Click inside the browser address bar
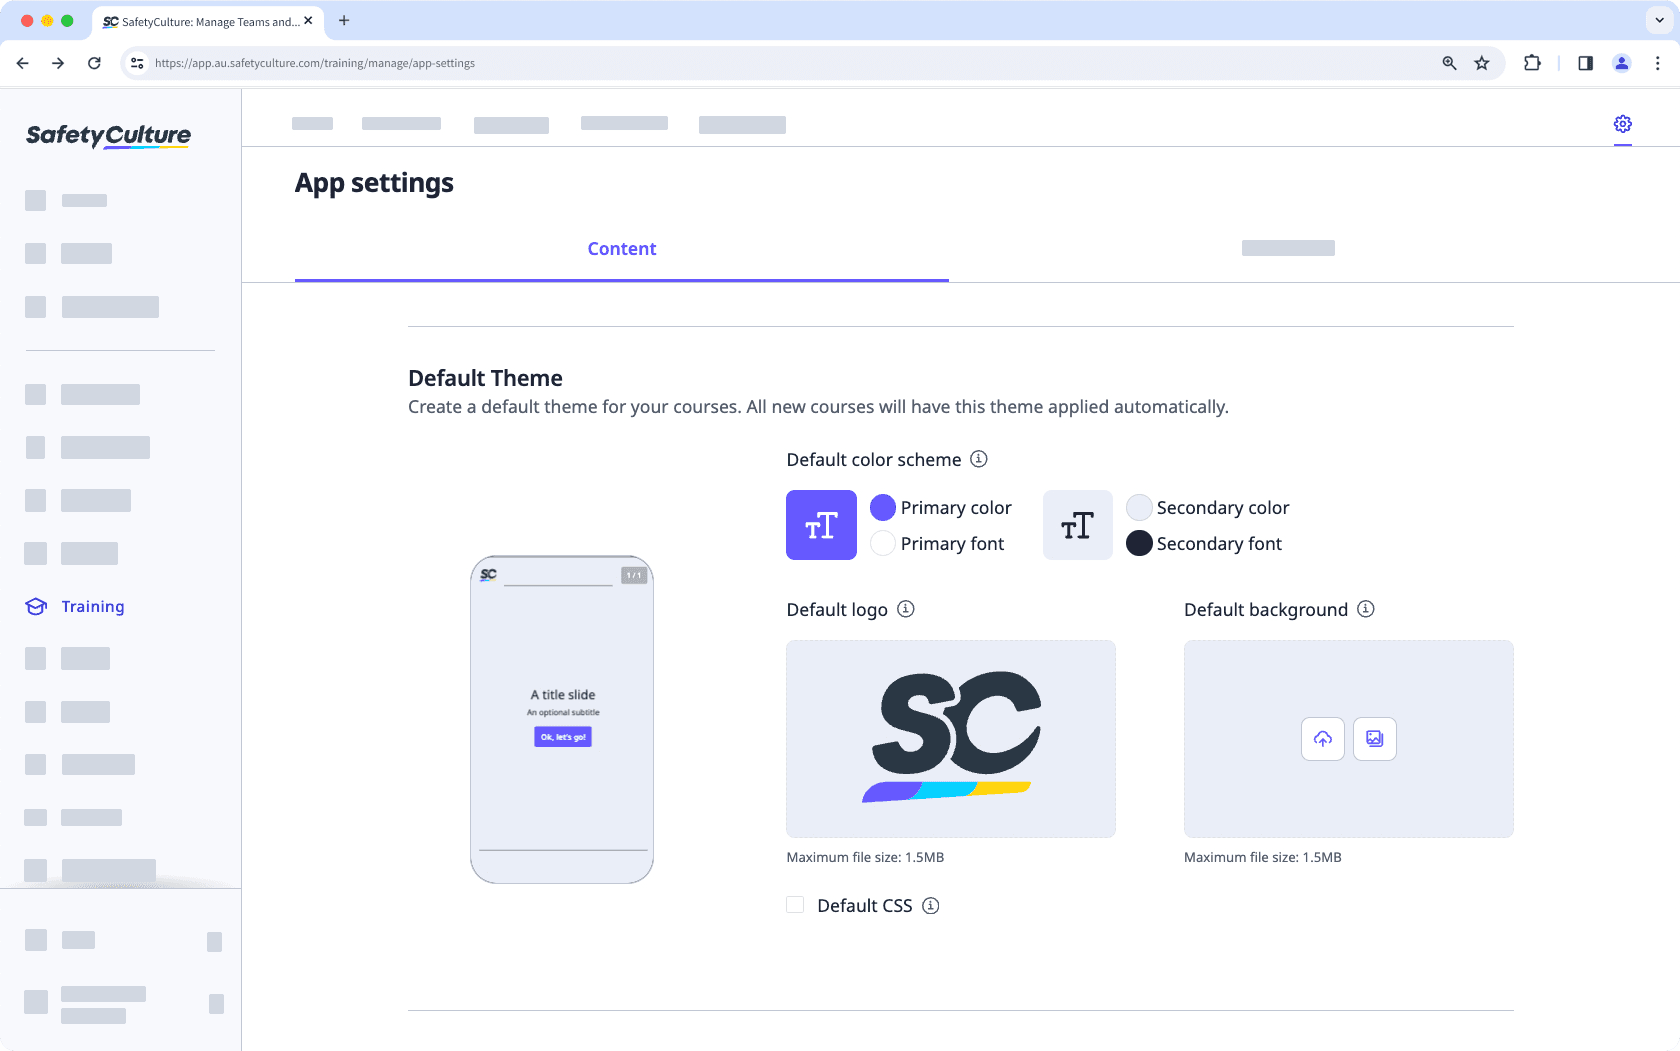Screen dimensions: 1680x1051 point(700,63)
